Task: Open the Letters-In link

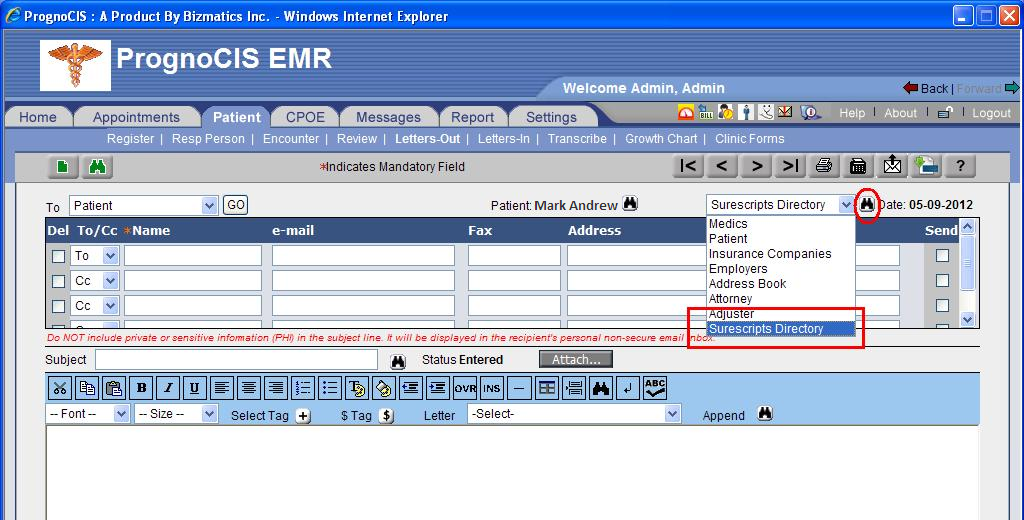Action: pos(504,138)
